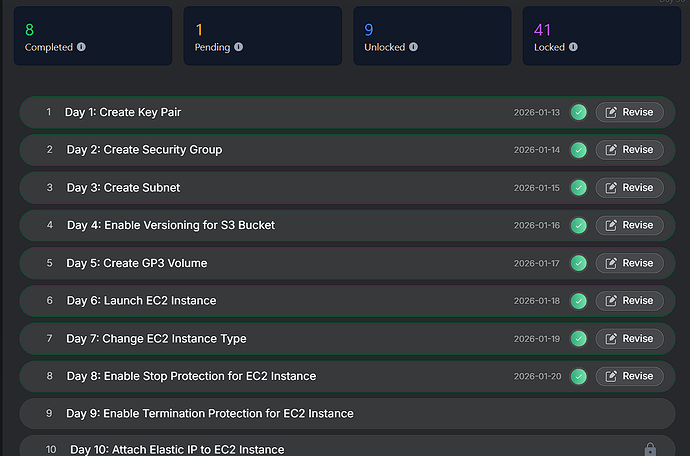Click the info icon next to Completed

coord(82,47)
